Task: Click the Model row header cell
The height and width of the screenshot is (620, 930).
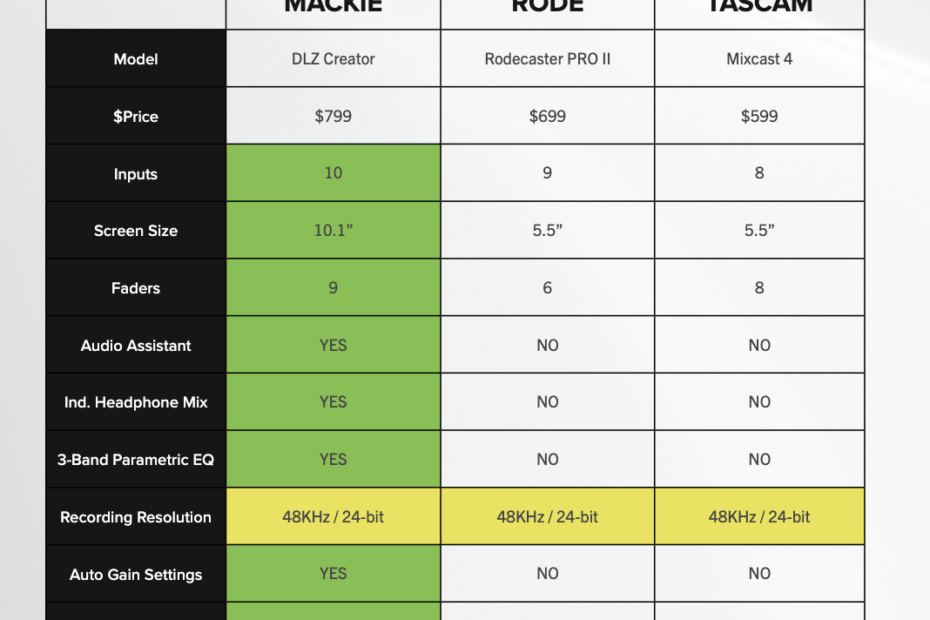Action: pyautogui.click(x=136, y=59)
